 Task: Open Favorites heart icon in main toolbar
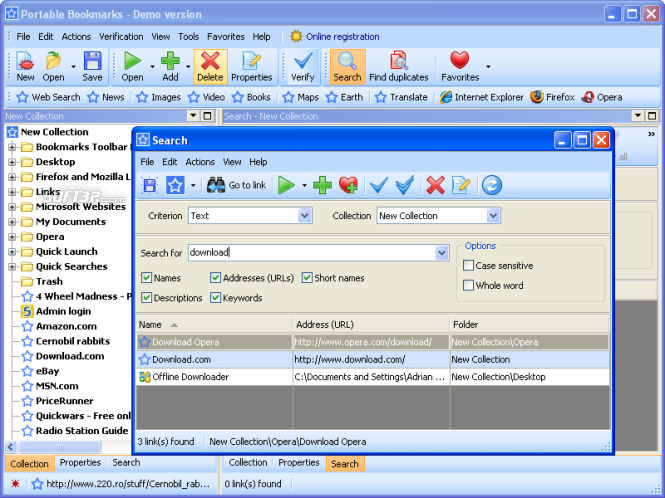pyautogui.click(x=460, y=67)
